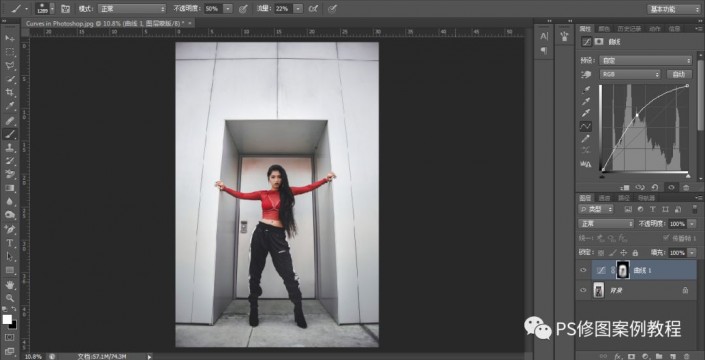Select the Crop tool

(9, 93)
